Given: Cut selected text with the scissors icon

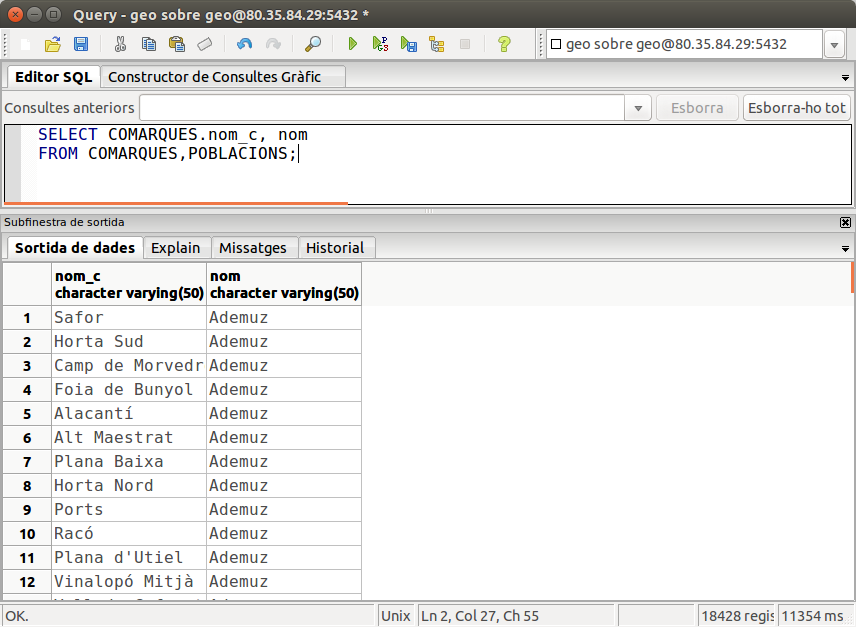Looking at the screenshot, I should tap(120, 44).
